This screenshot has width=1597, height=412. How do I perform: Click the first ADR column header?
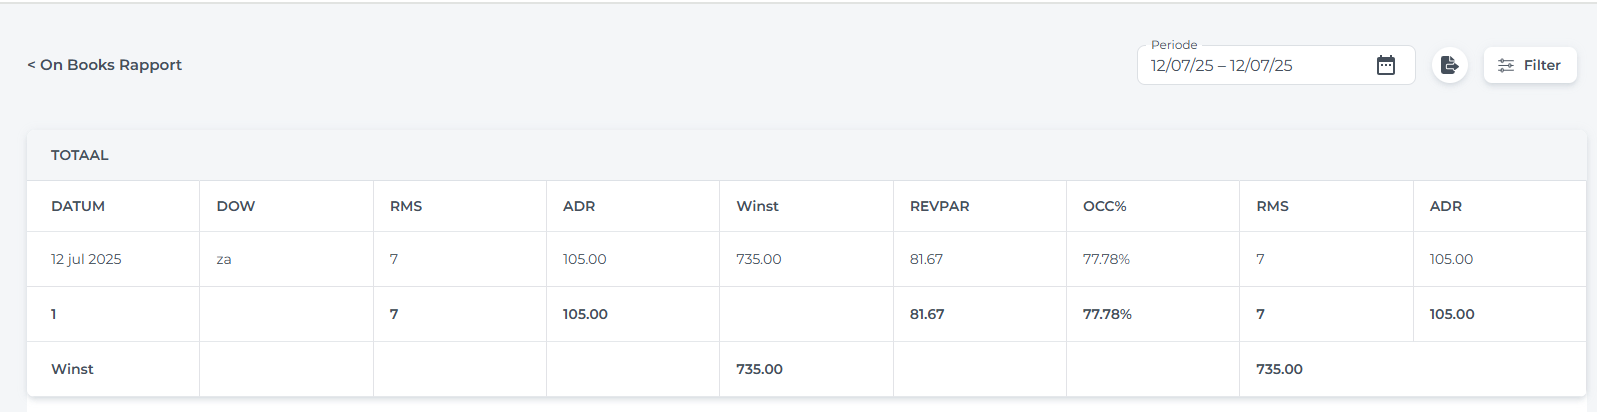tap(579, 206)
